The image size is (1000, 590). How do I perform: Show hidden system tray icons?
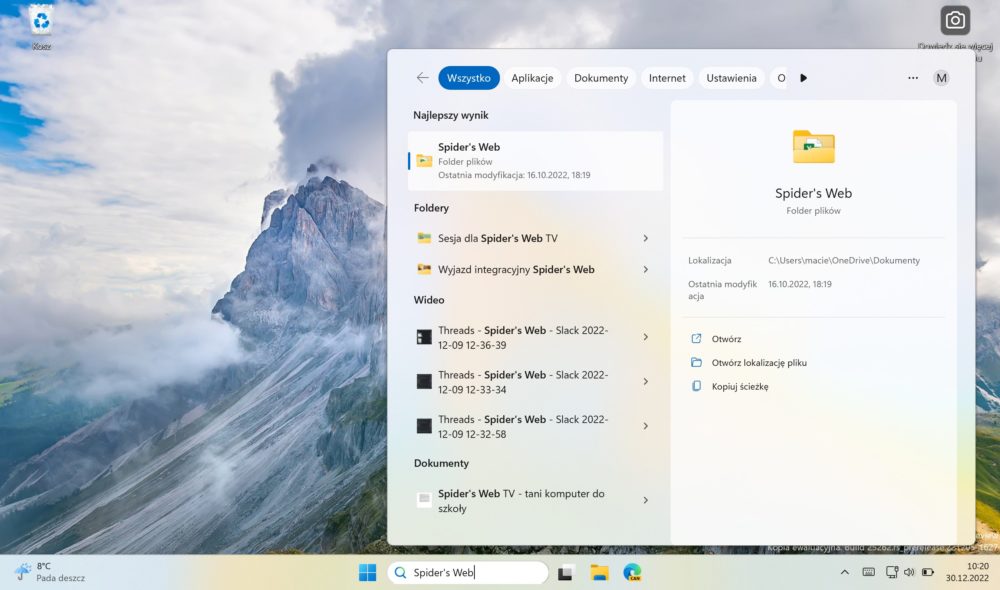tap(844, 572)
